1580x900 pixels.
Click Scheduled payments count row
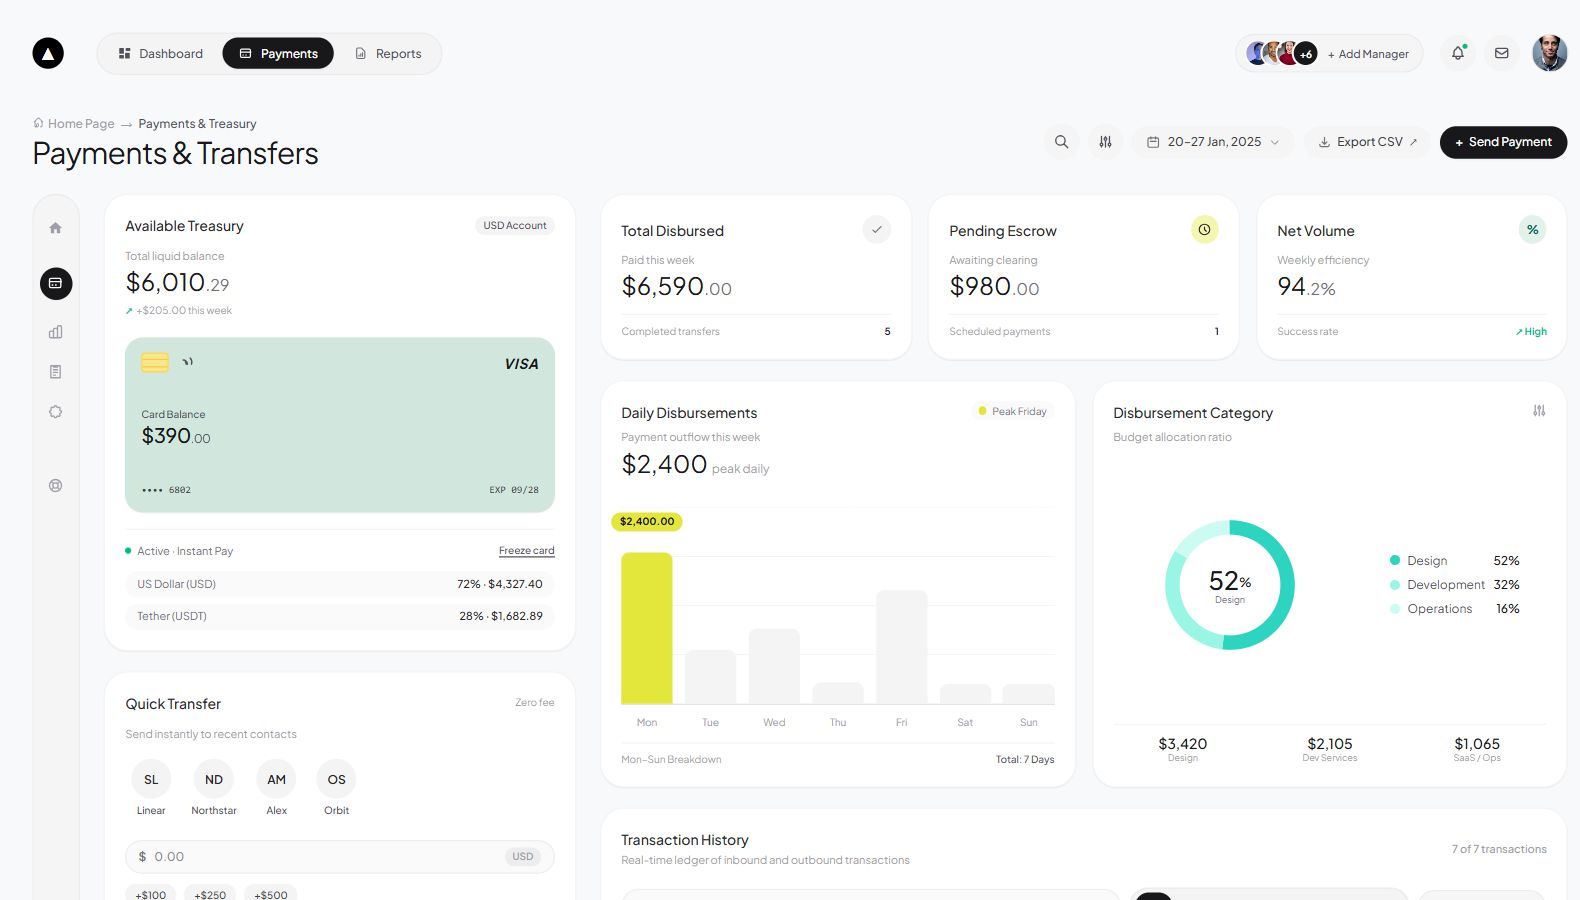(1084, 332)
